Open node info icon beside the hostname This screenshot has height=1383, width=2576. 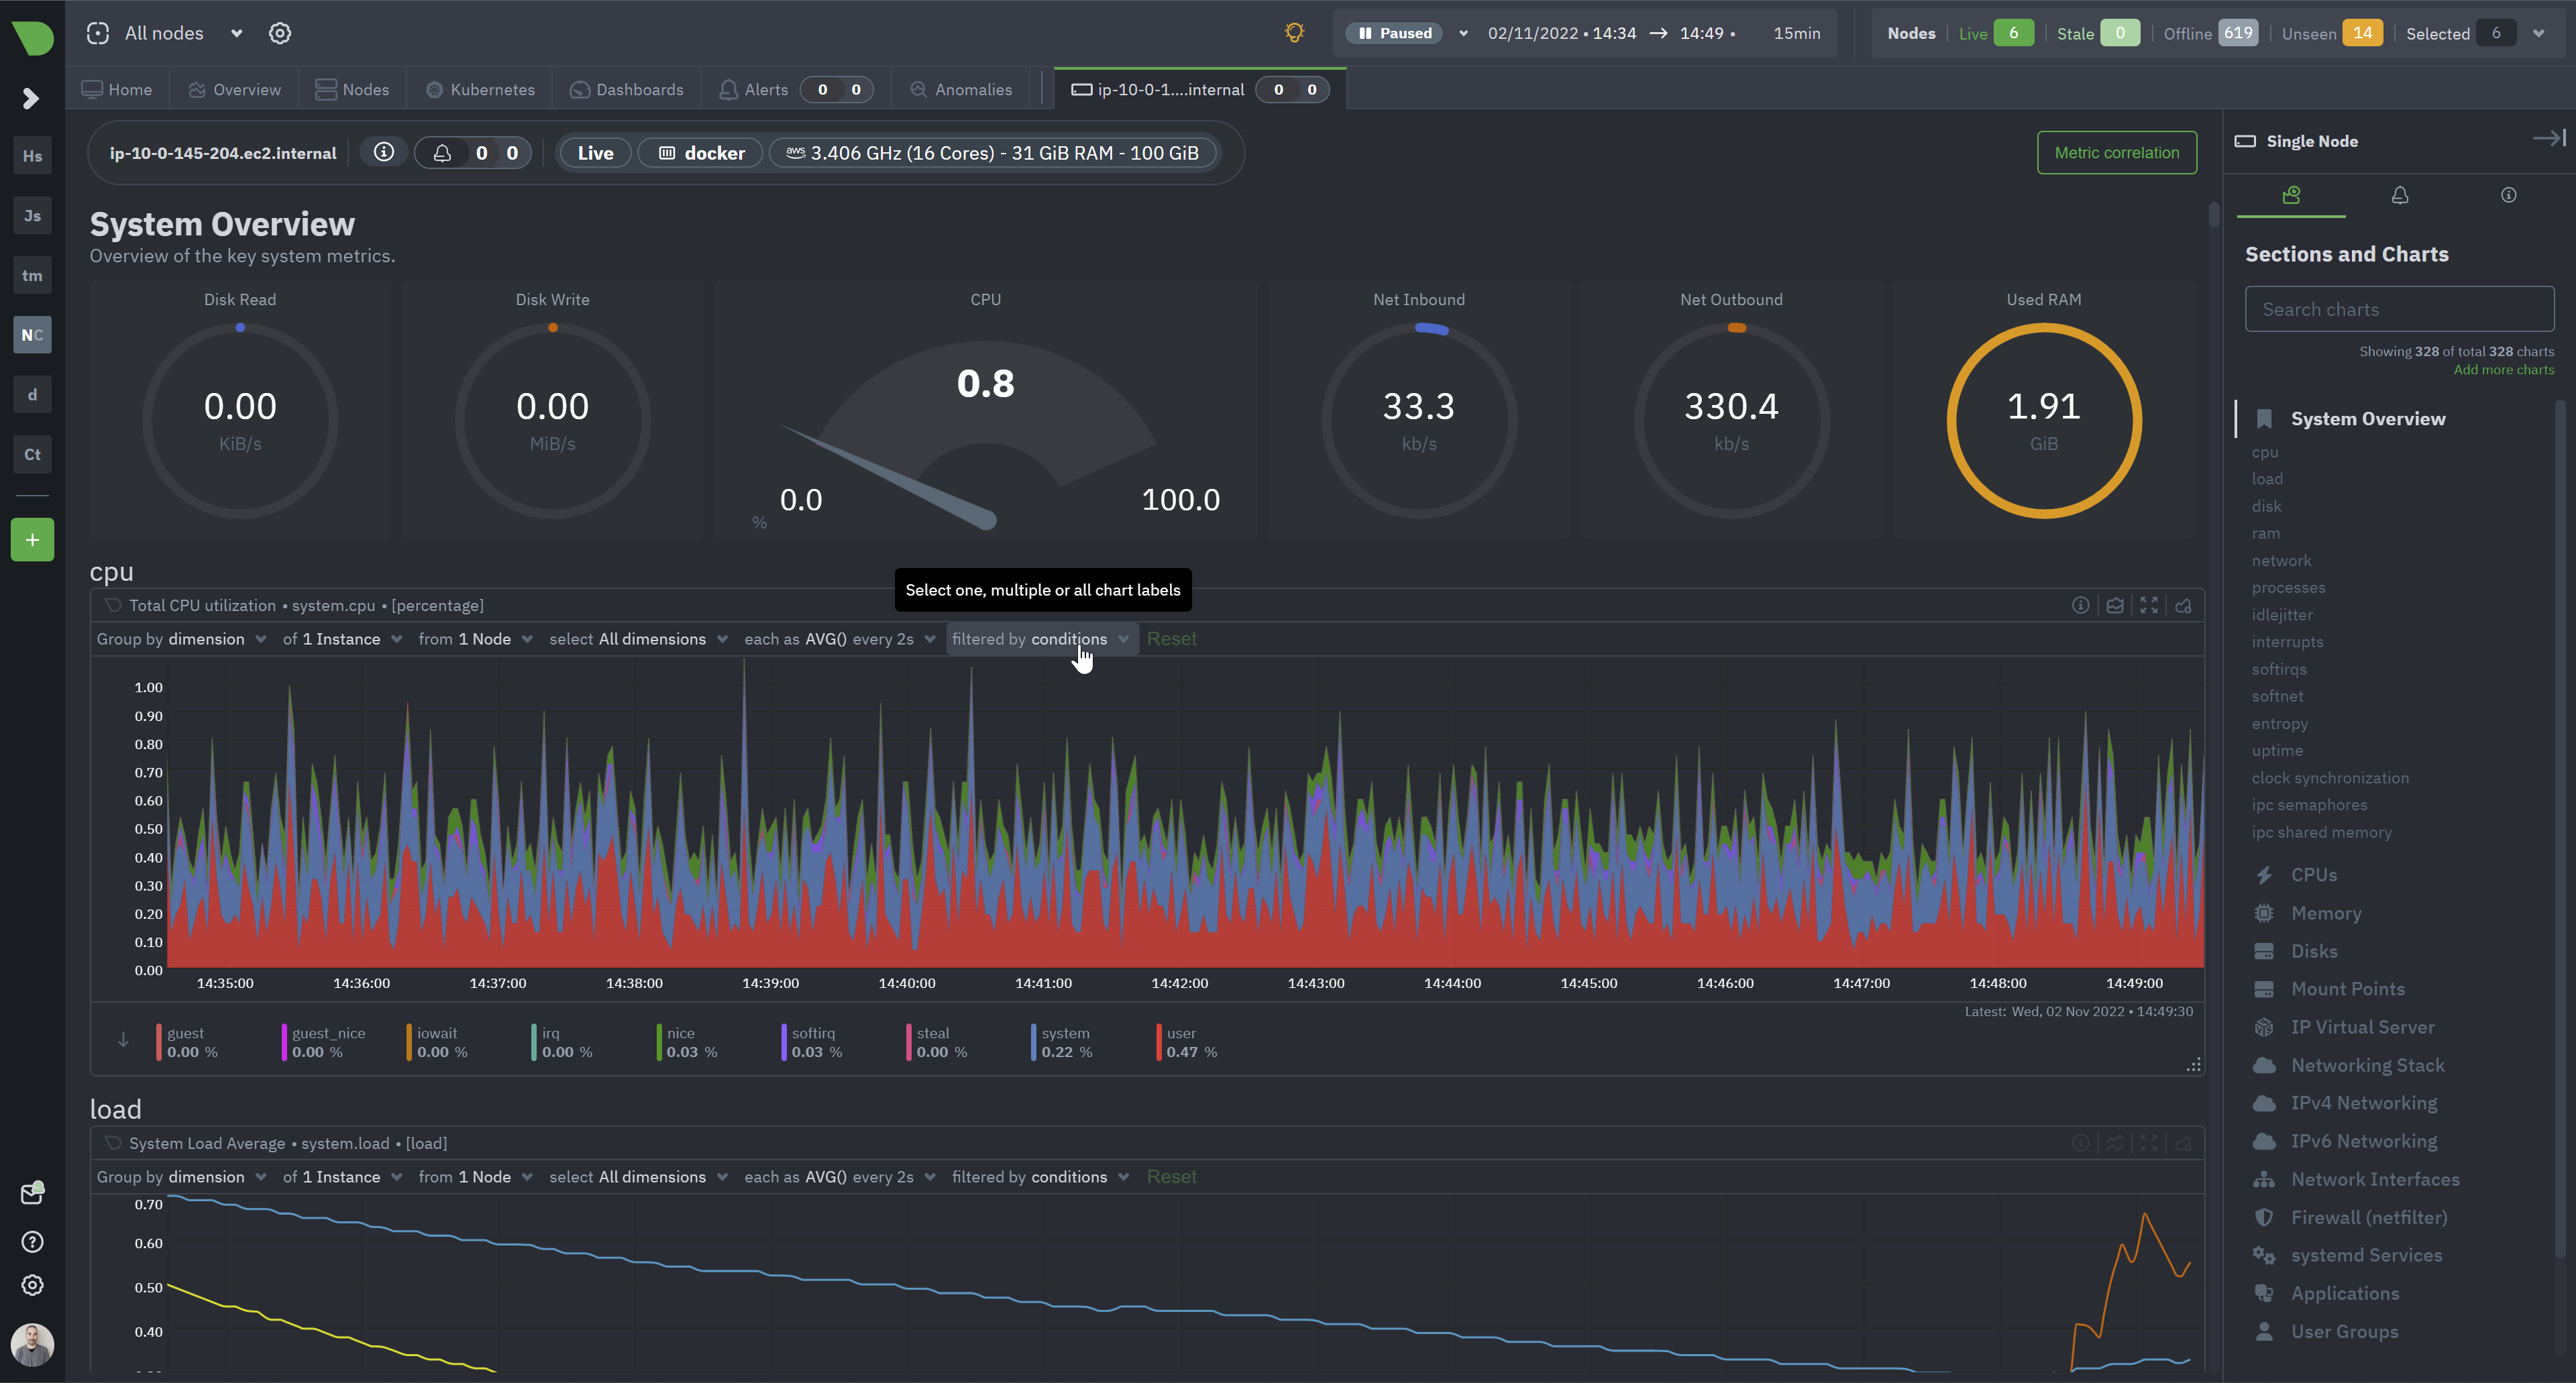tap(383, 152)
